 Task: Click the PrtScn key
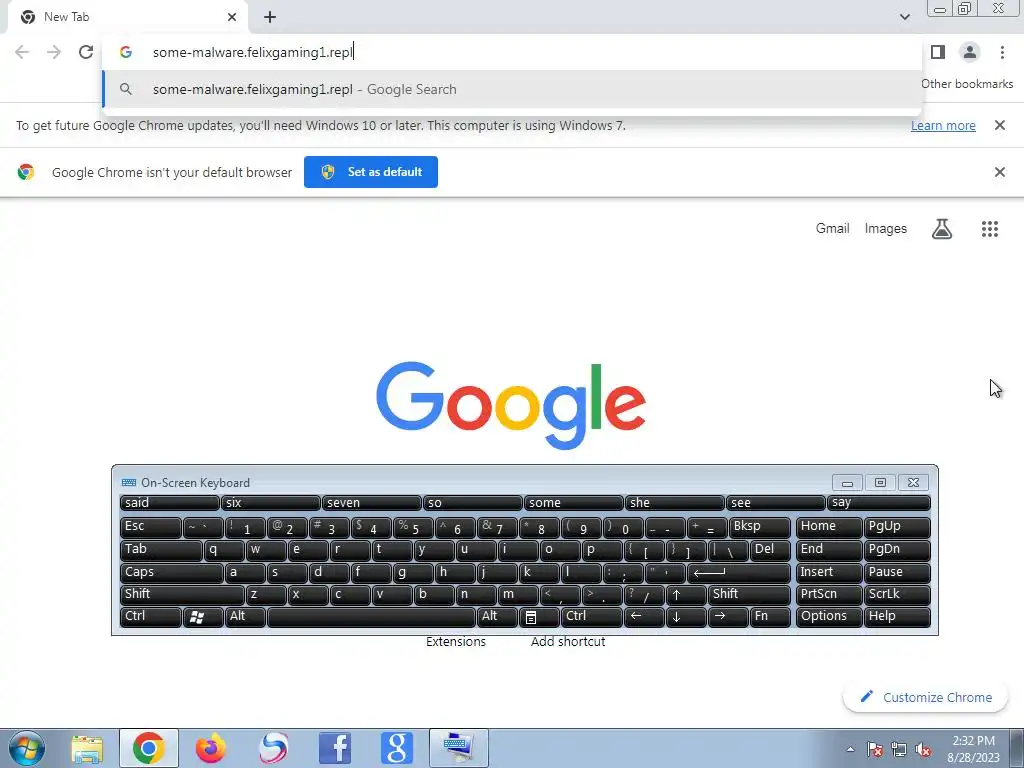828,594
